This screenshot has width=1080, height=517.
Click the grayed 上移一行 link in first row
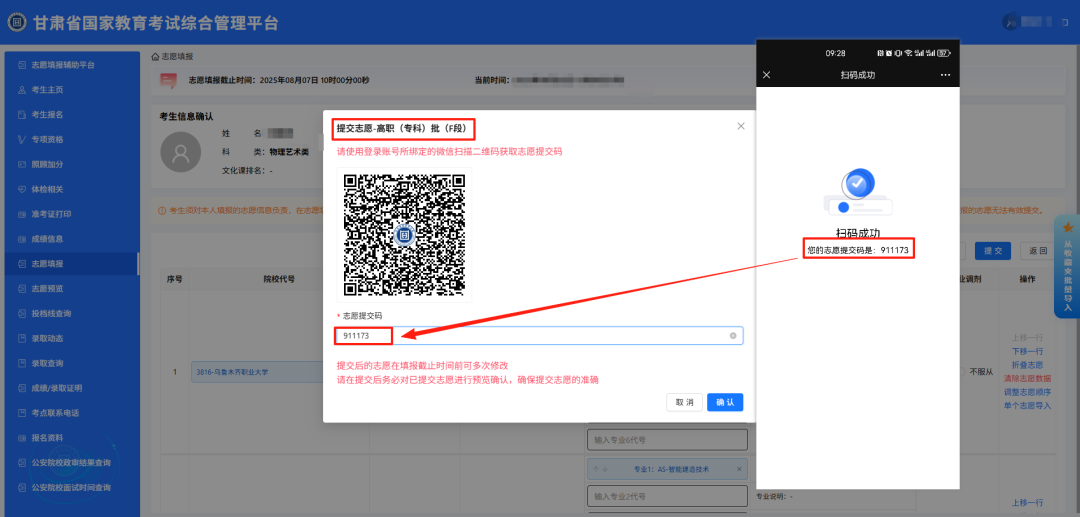tap(1027, 337)
